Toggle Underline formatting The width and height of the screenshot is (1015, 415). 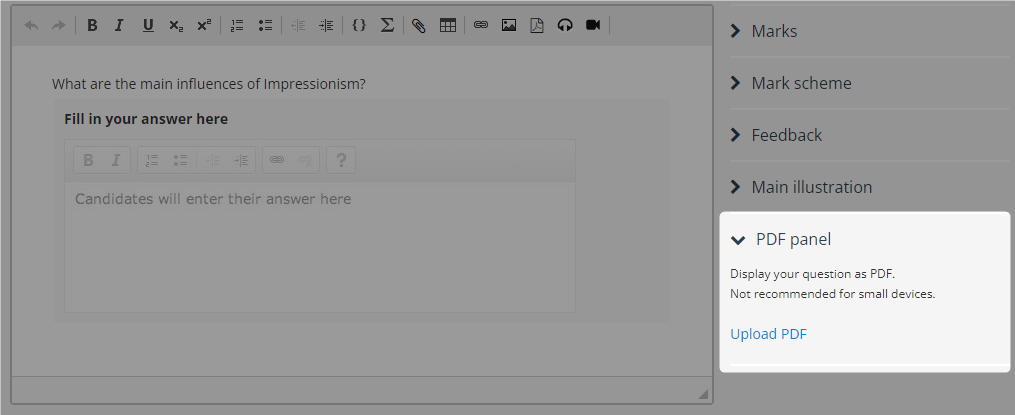148,25
